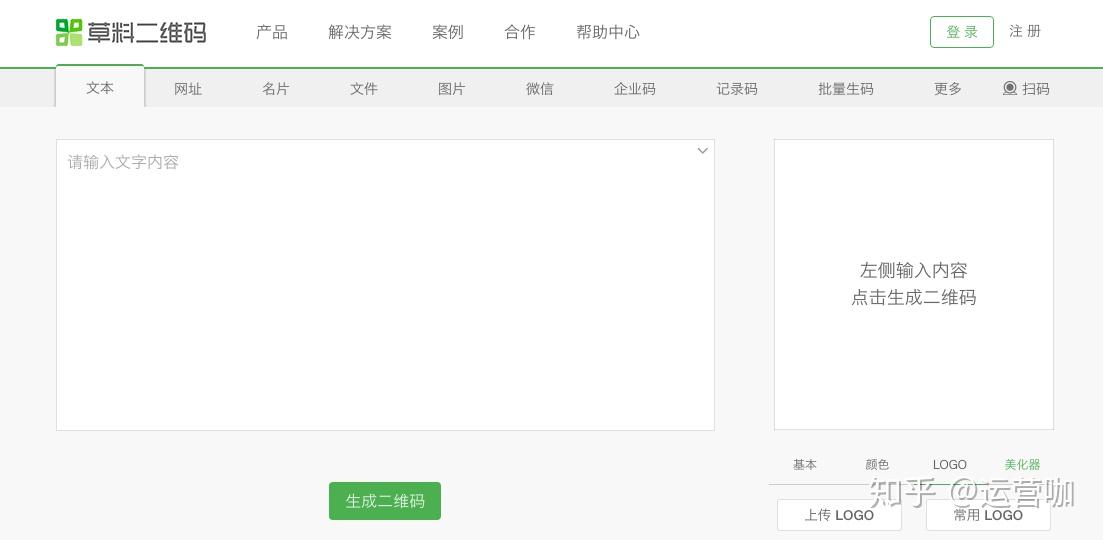Open the 合作 menu item
Image resolution: width=1103 pixels, height=540 pixels.
[519, 32]
